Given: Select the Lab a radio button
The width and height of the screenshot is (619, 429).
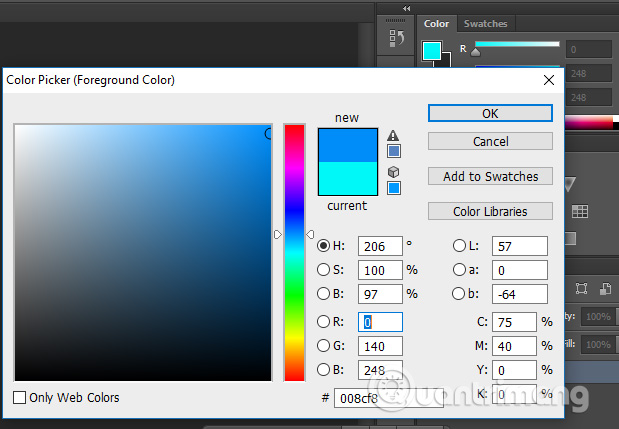Looking at the screenshot, I should (459, 270).
